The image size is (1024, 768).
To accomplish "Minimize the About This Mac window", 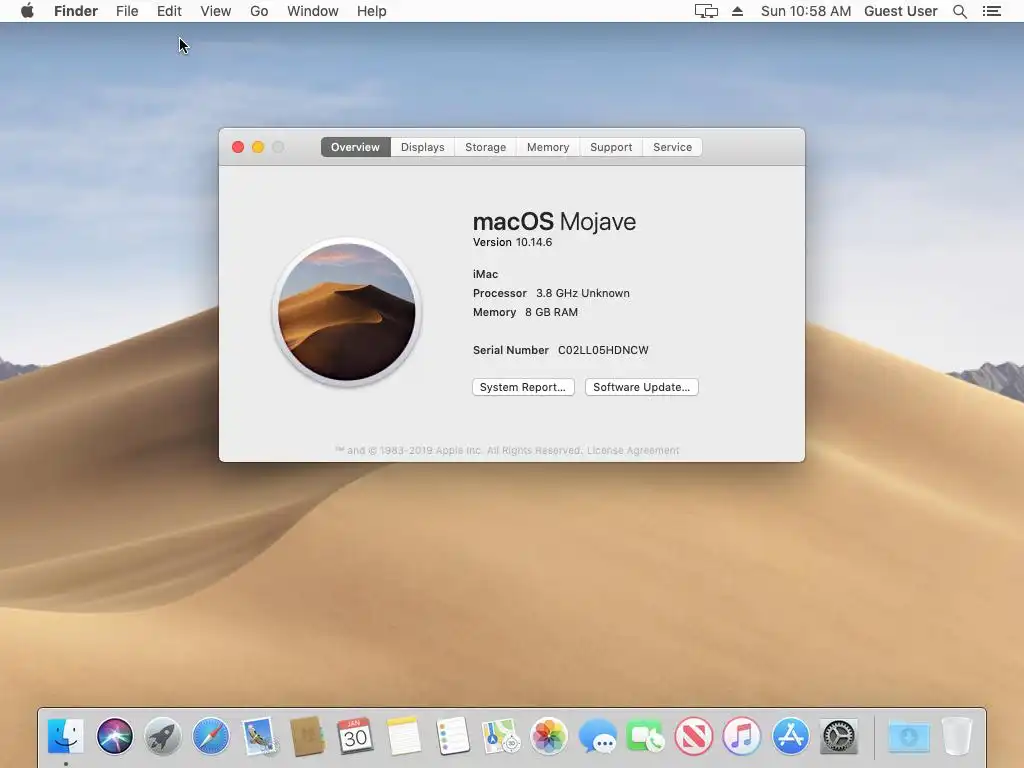I will [258, 147].
